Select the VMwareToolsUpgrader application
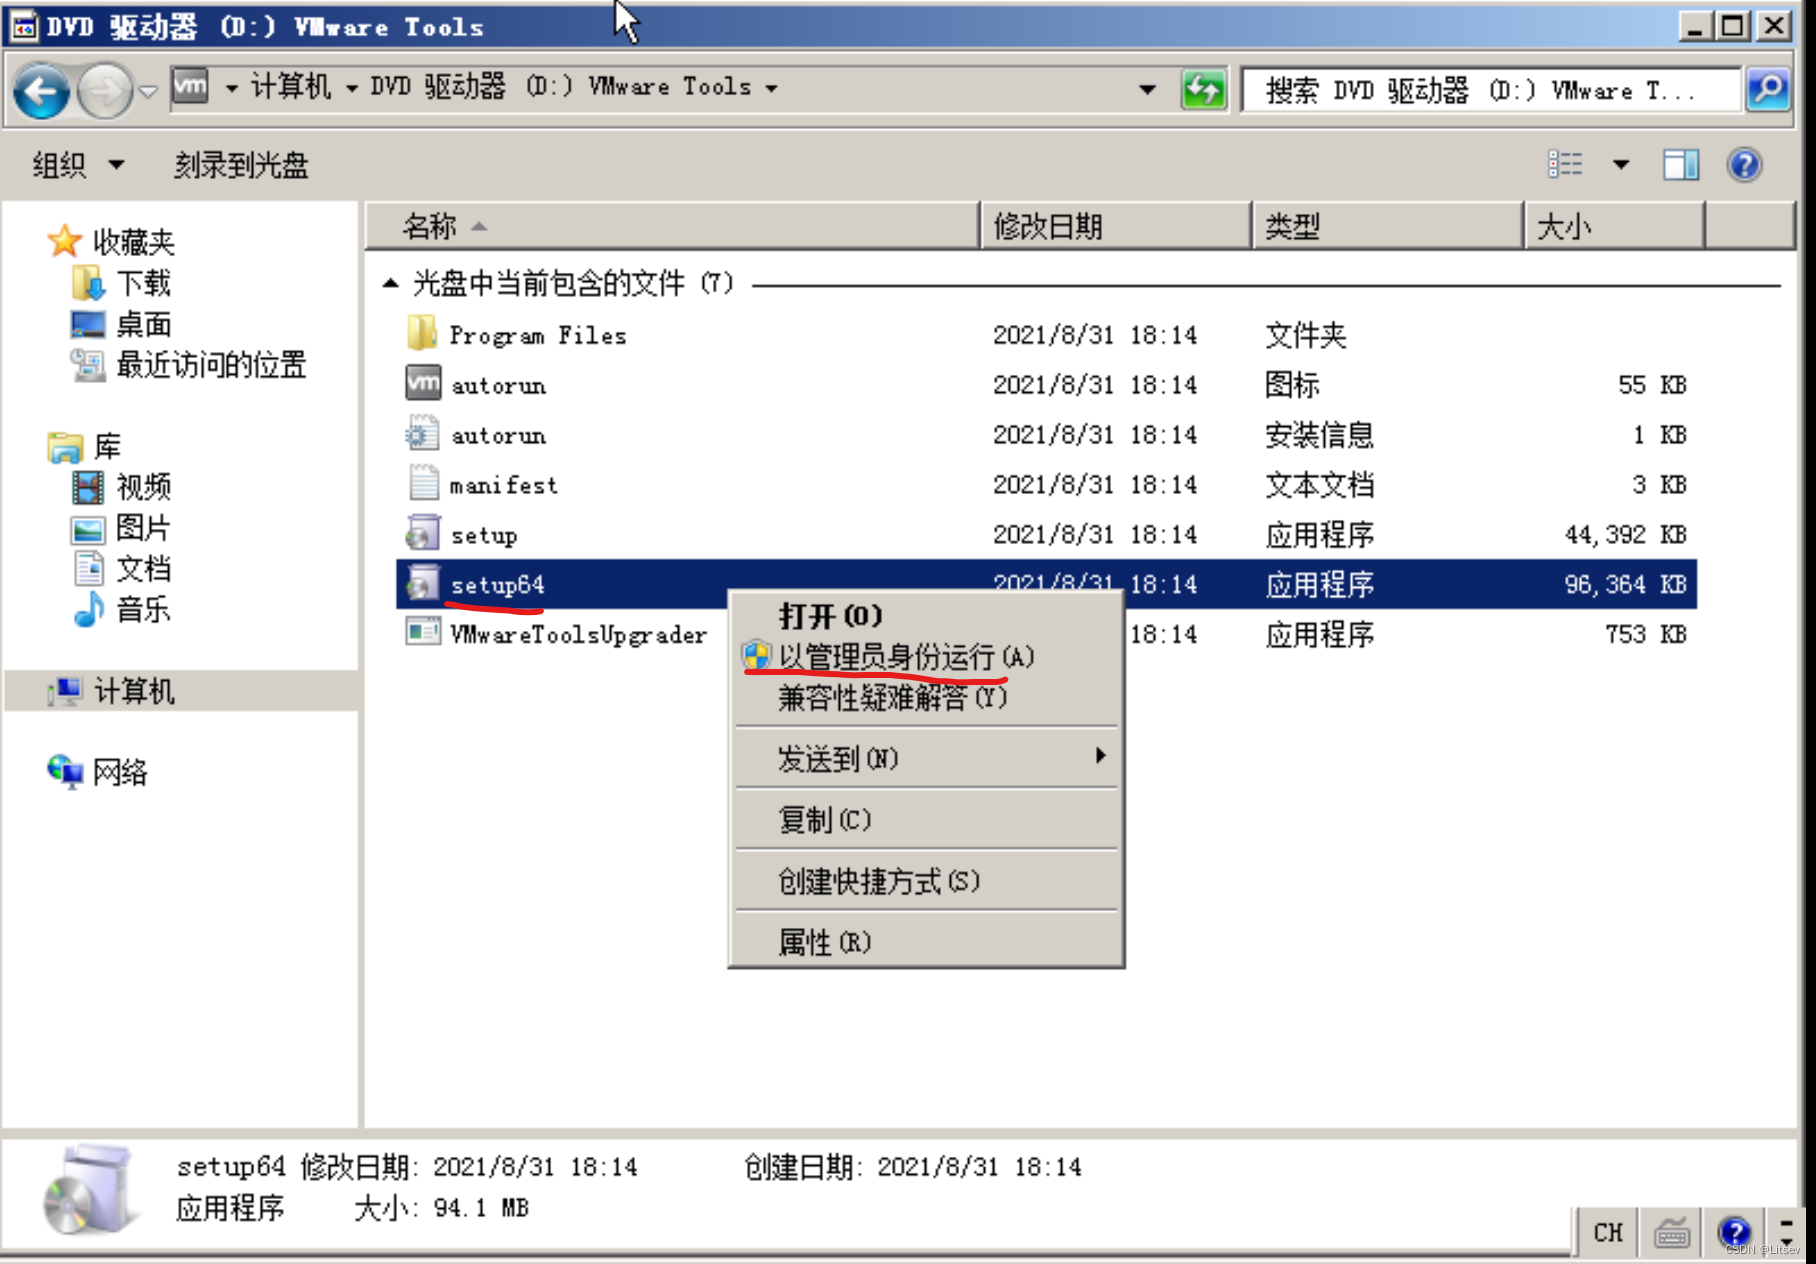The image size is (1816, 1264). 578,634
